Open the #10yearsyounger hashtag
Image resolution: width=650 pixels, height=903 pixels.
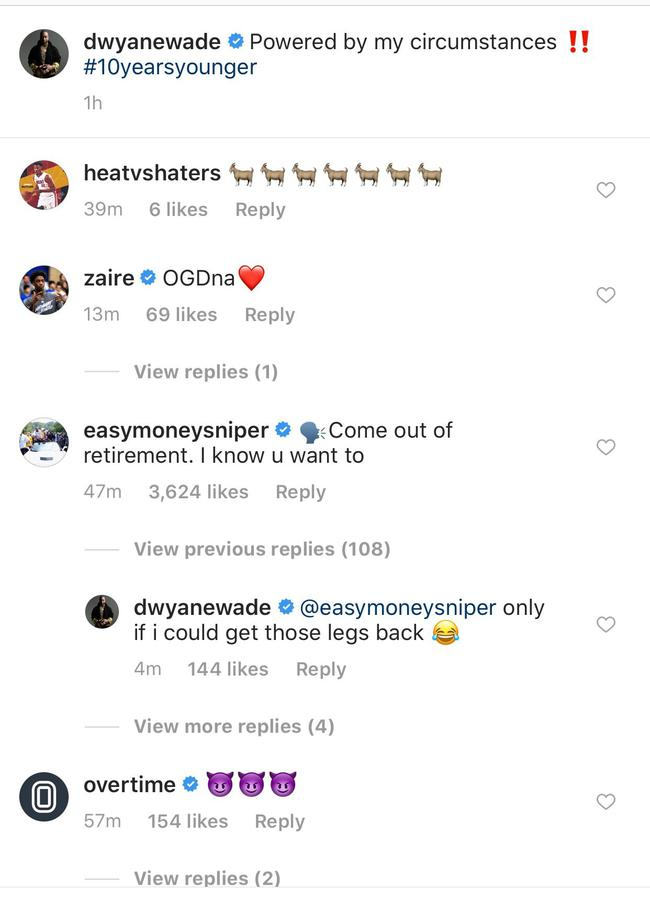tap(170, 68)
